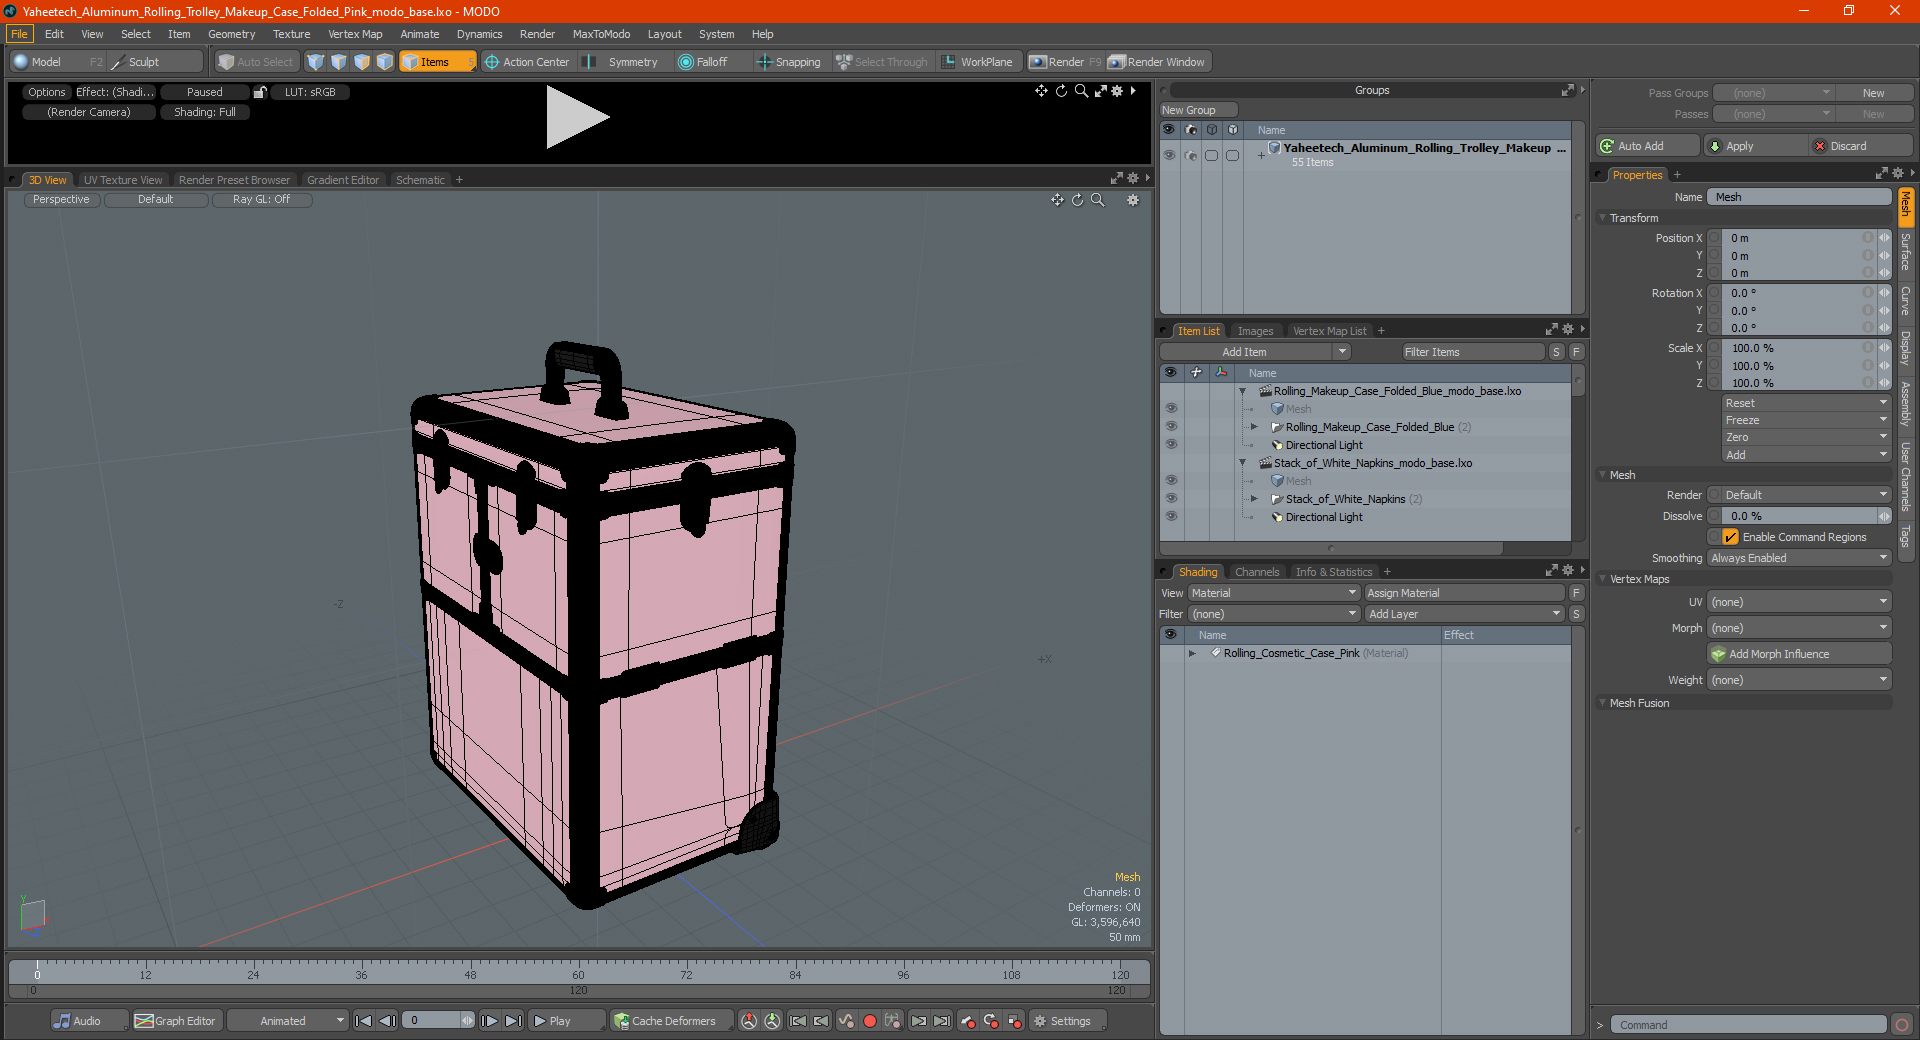Activate Items selection mode
This screenshot has width=1920, height=1040.
[x=437, y=62]
